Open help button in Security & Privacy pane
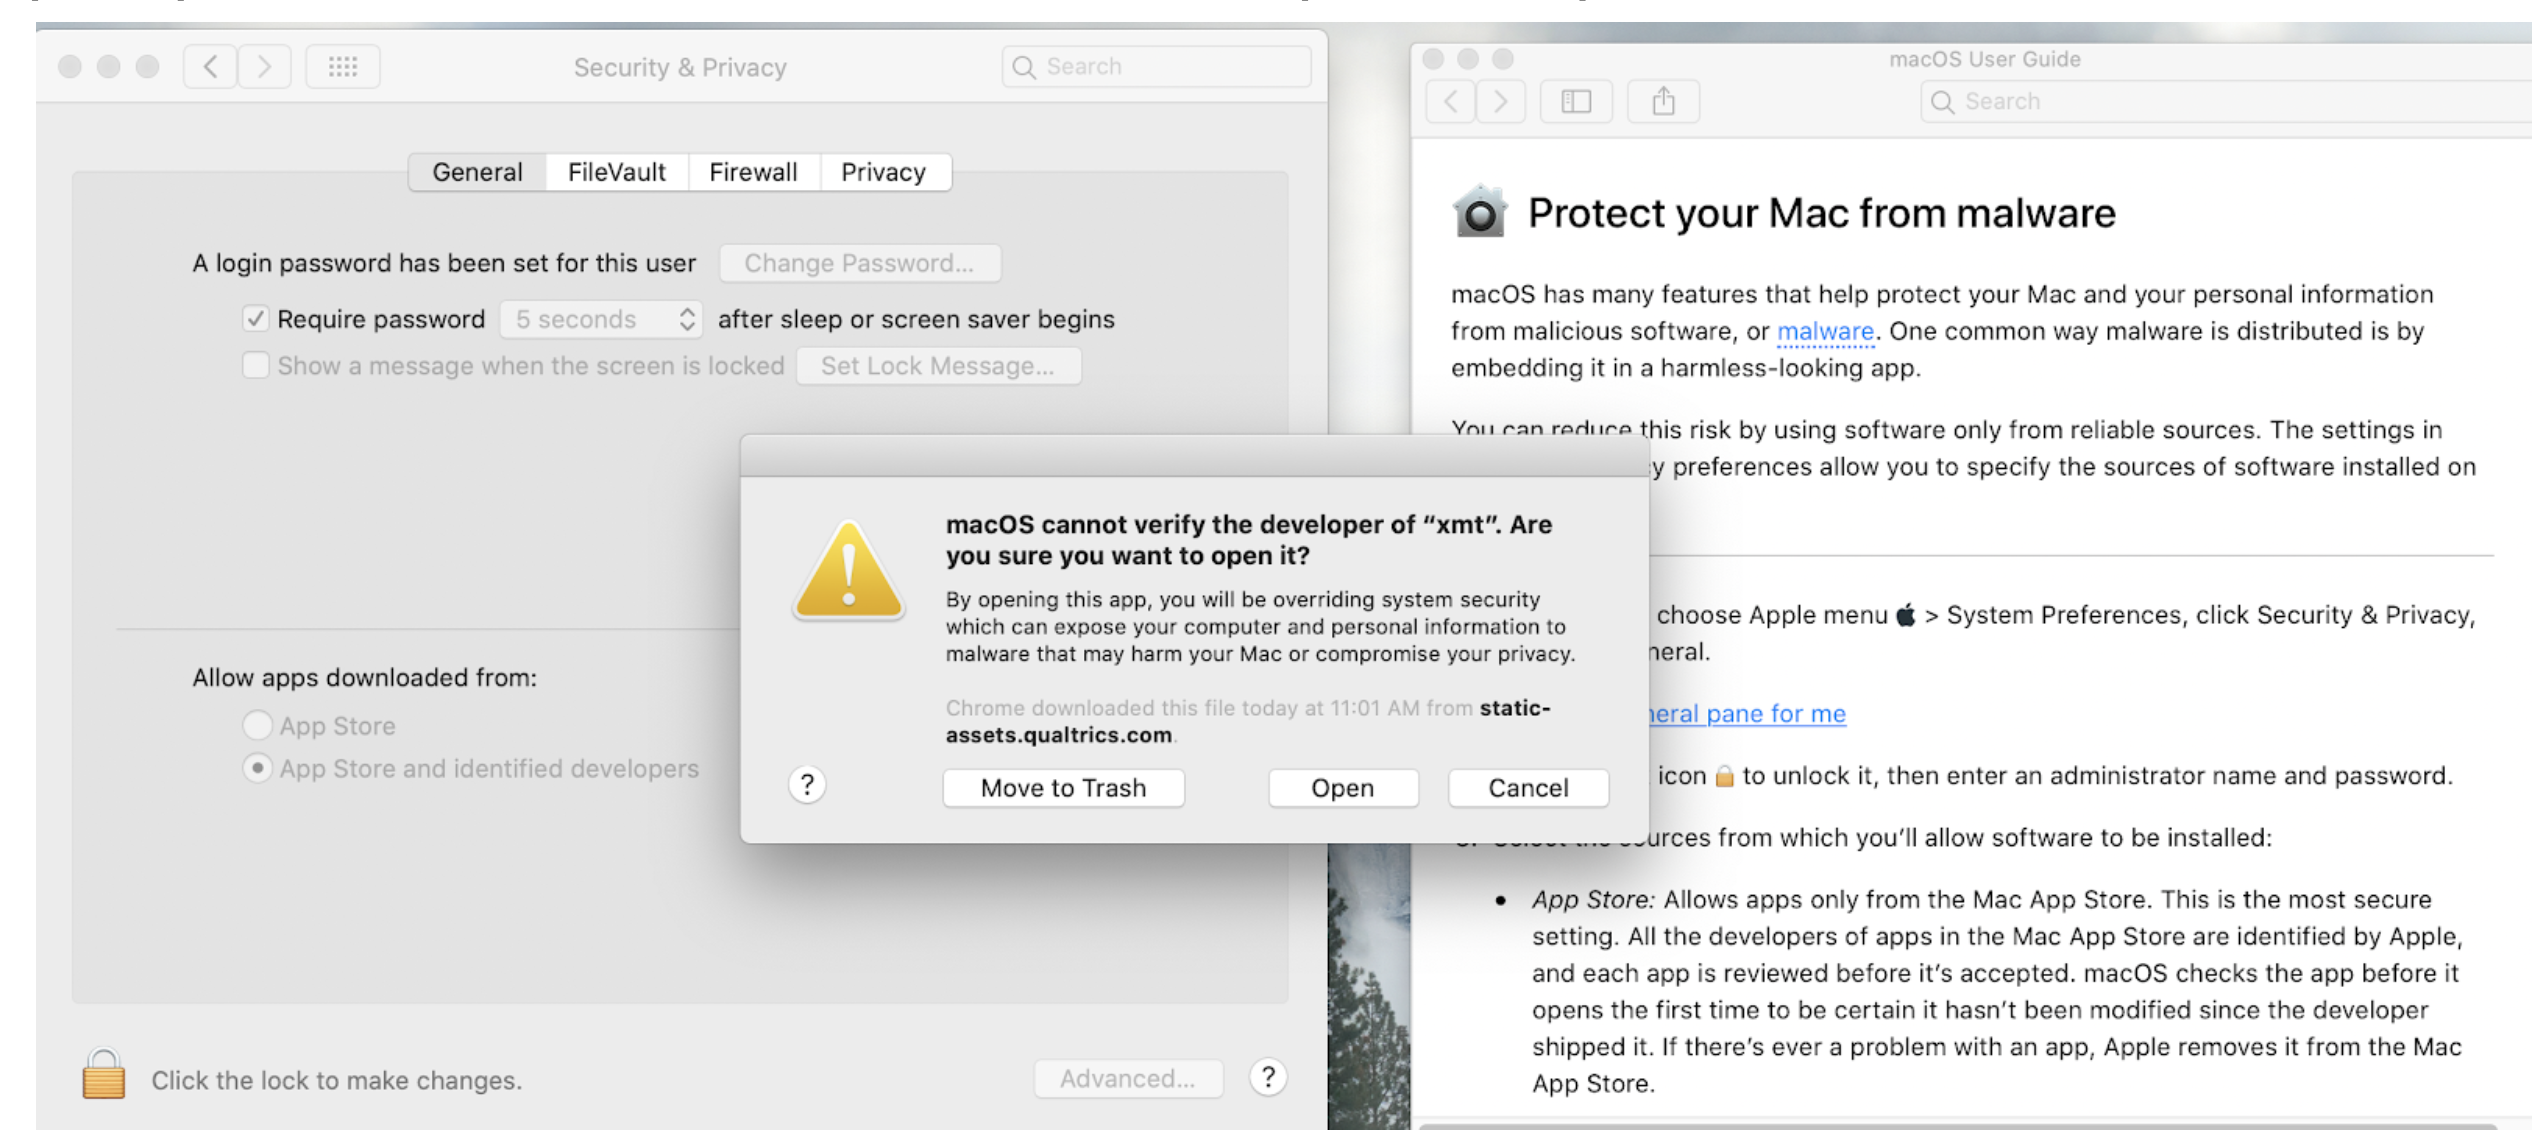The height and width of the screenshot is (1142, 2540). 1268,1077
